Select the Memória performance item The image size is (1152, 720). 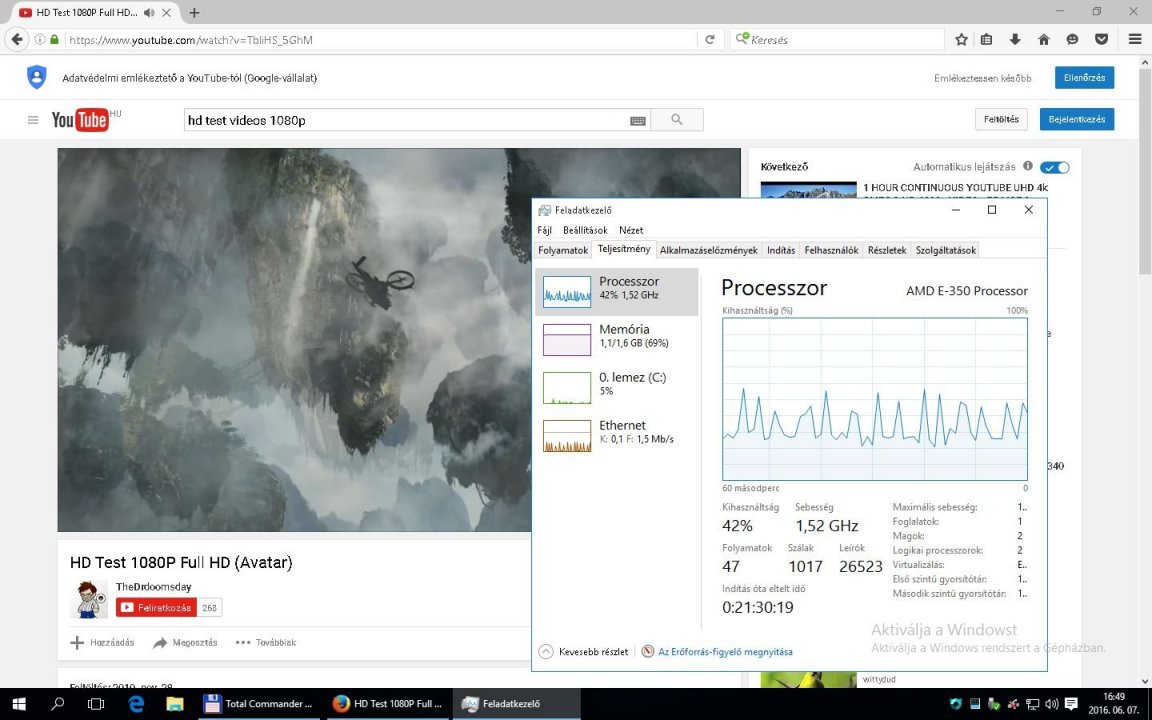click(616, 339)
